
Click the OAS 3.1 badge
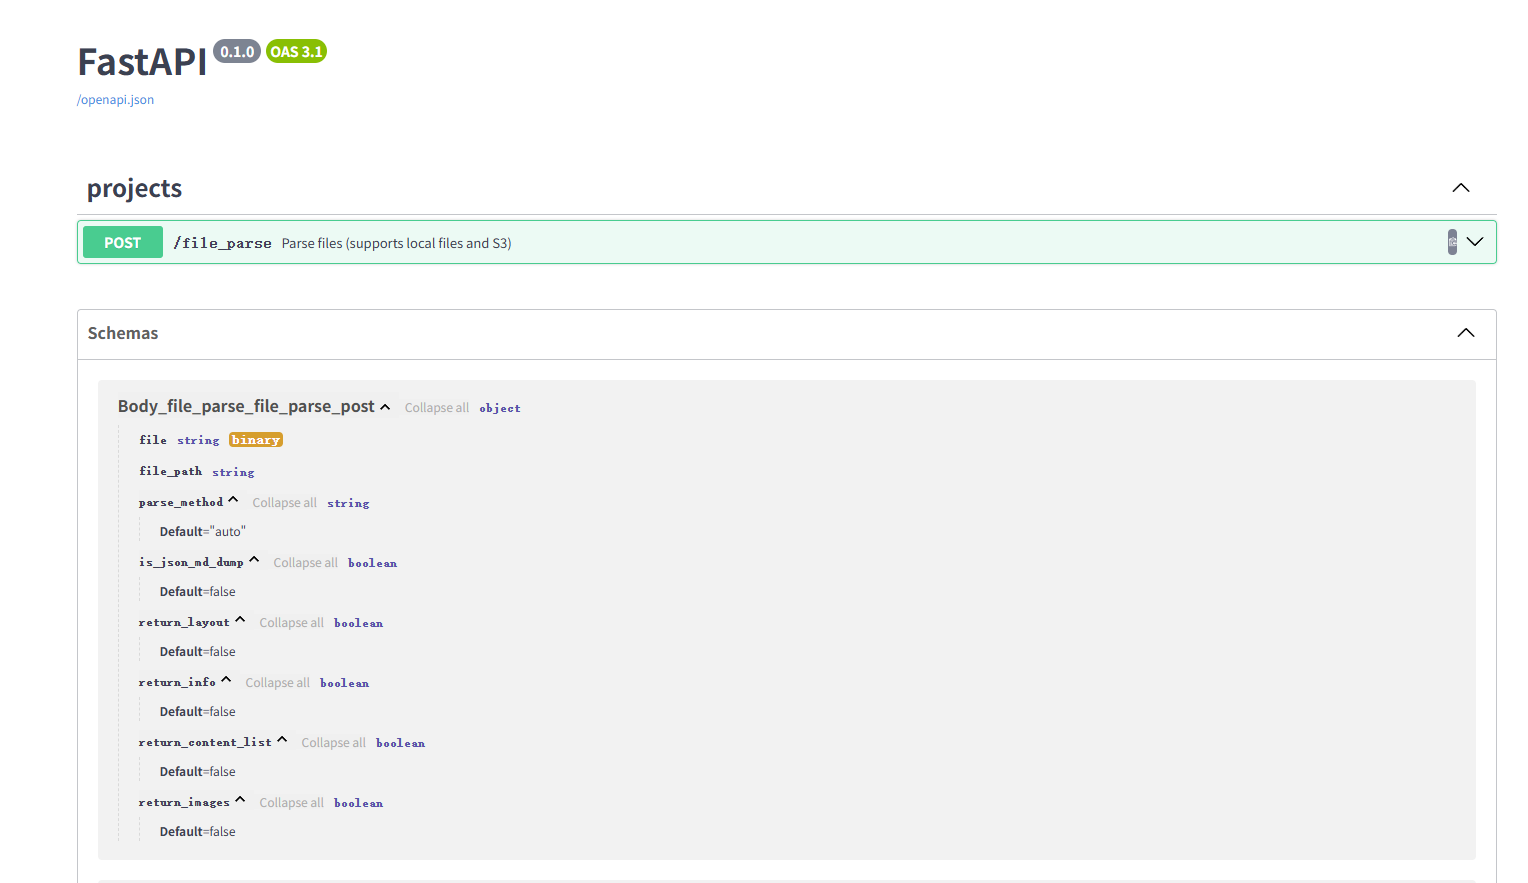coord(296,52)
